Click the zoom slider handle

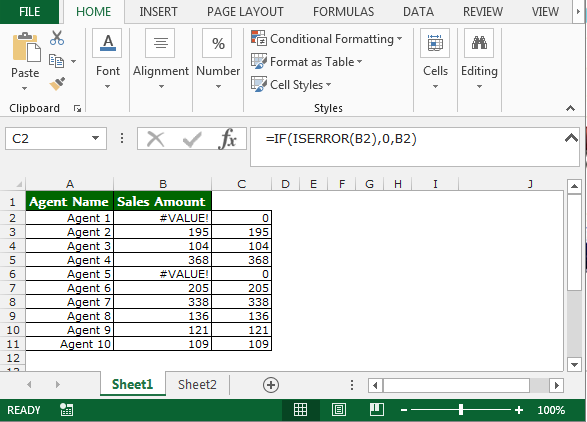[461, 410]
